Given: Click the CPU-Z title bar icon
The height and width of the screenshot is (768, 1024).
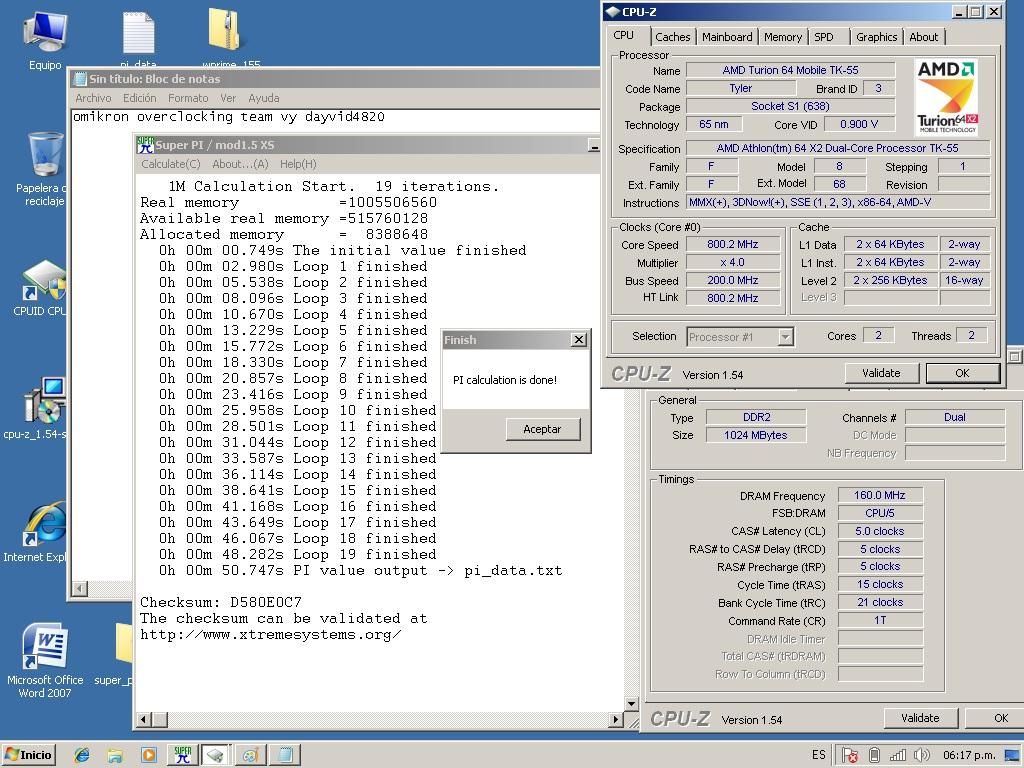Looking at the screenshot, I should click(x=612, y=12).
